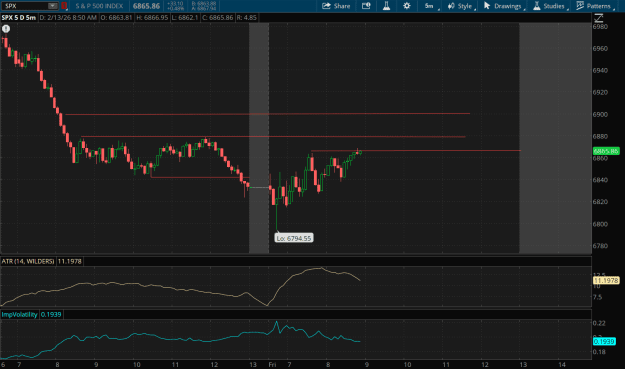Click the 'O: 6863.81' open value
625x369 pixels.
tap(116, 18)
